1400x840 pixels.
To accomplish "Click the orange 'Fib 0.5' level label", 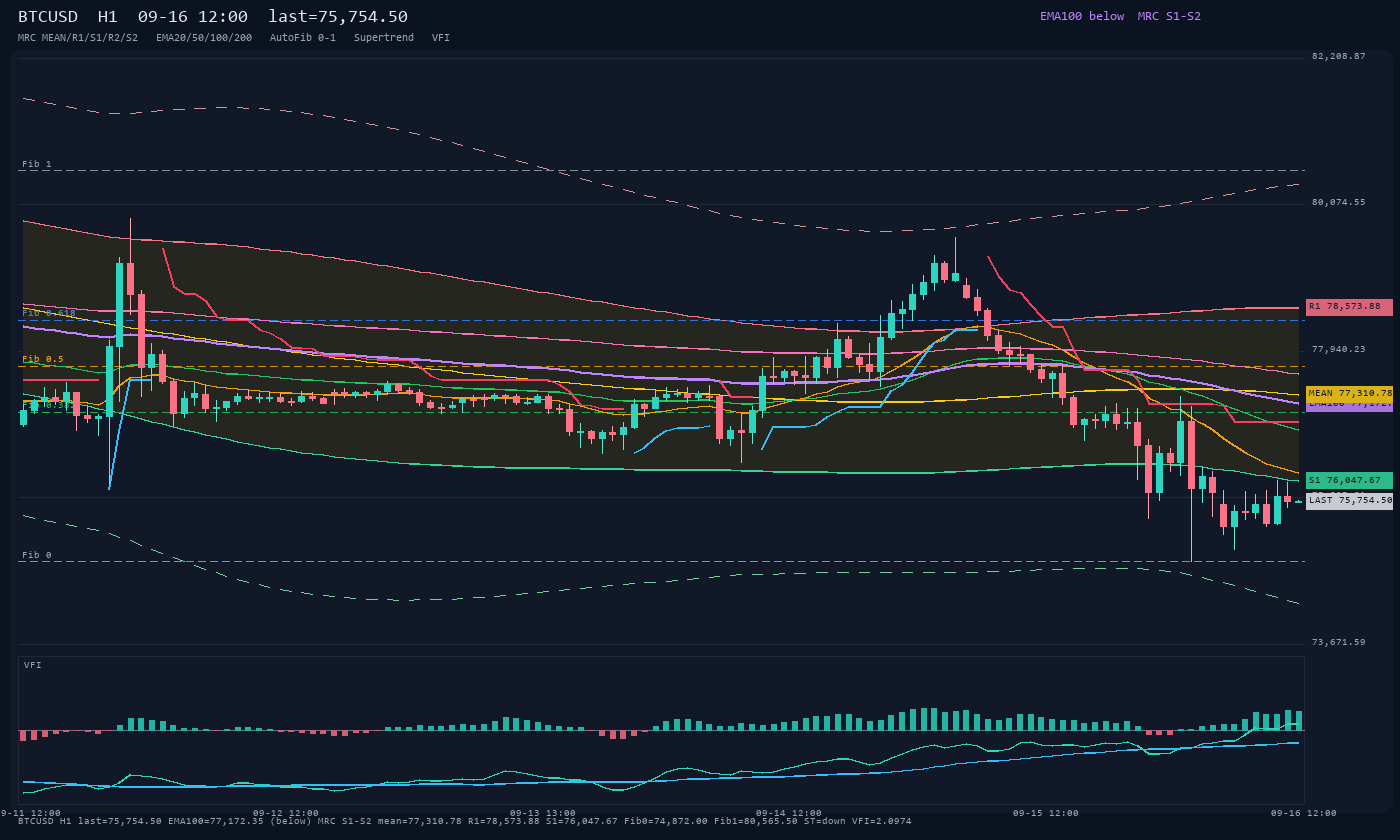I will [43, 359].
